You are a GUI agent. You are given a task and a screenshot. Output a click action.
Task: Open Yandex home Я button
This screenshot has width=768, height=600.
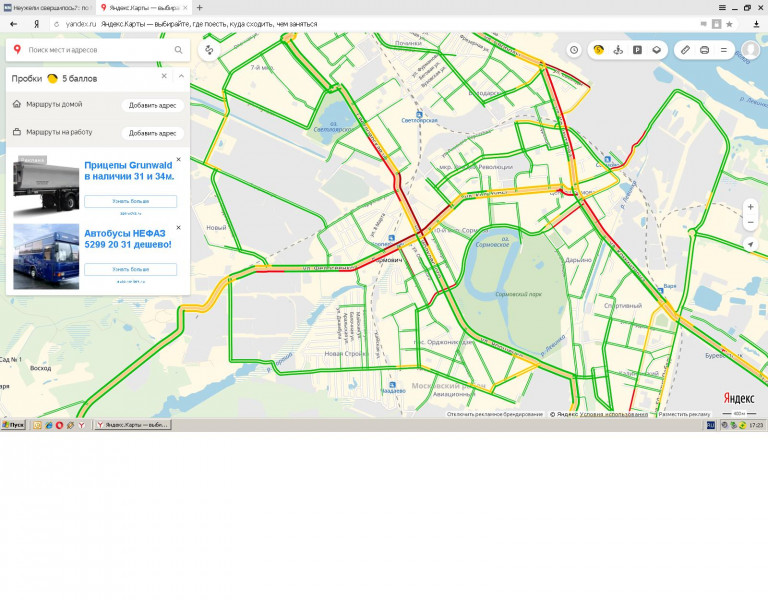[x=36, y=24]
